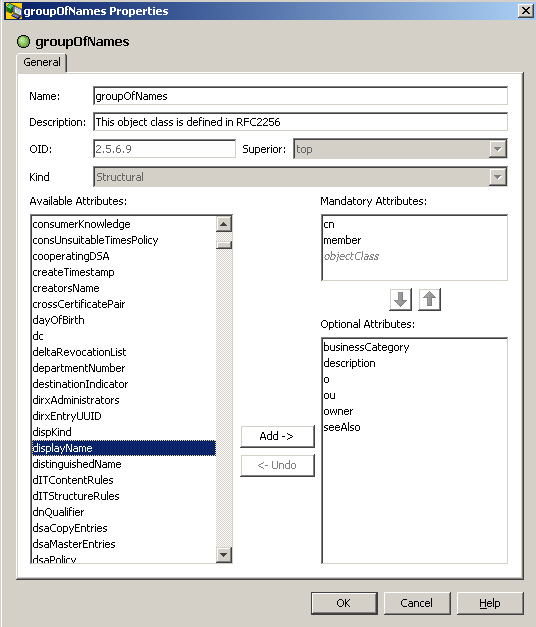This screenshot has height=627, width=536.
Task: Select member in Mandatory Attributes
Action: [414, 240]
